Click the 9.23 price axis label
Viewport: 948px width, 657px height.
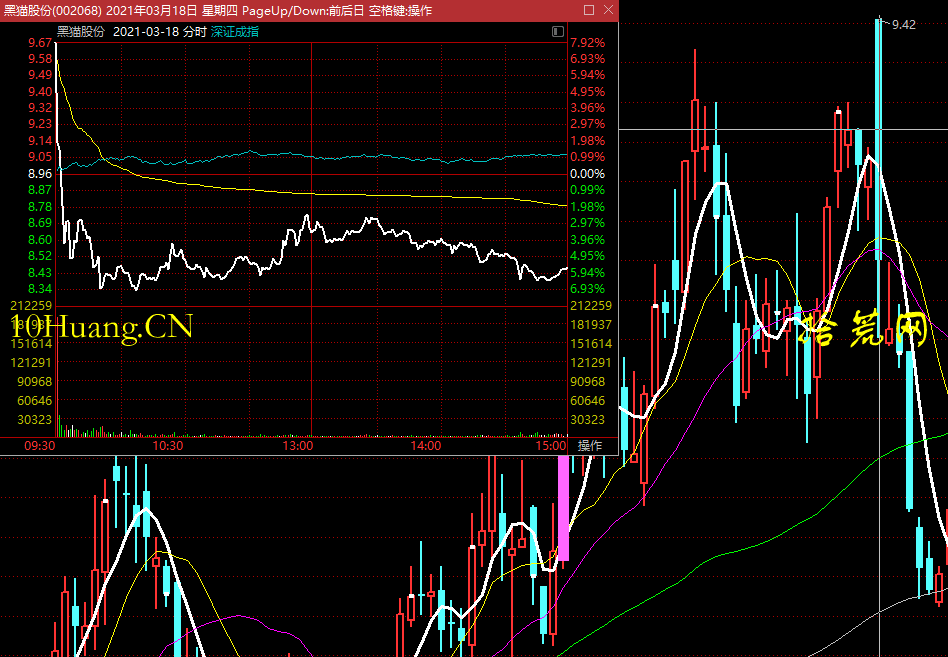pyautogui.click(x=40, y=124)
